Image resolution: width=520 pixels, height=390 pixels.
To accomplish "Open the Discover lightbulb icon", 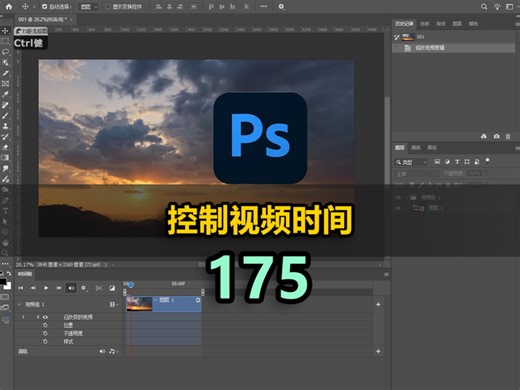I will (497, 6).
